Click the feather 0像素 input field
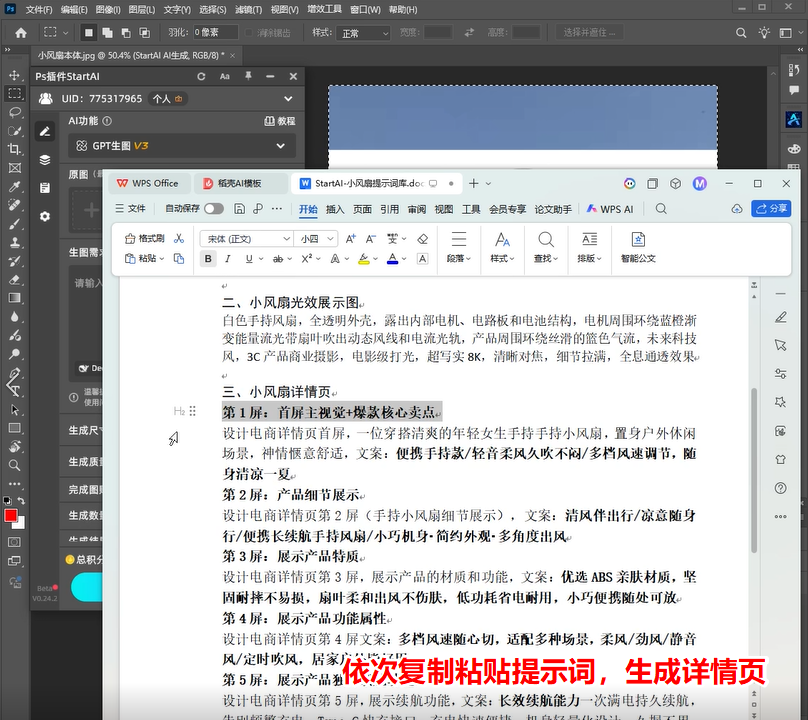The height and width of the screenshot is (720, 808). (x=216, y=32)
